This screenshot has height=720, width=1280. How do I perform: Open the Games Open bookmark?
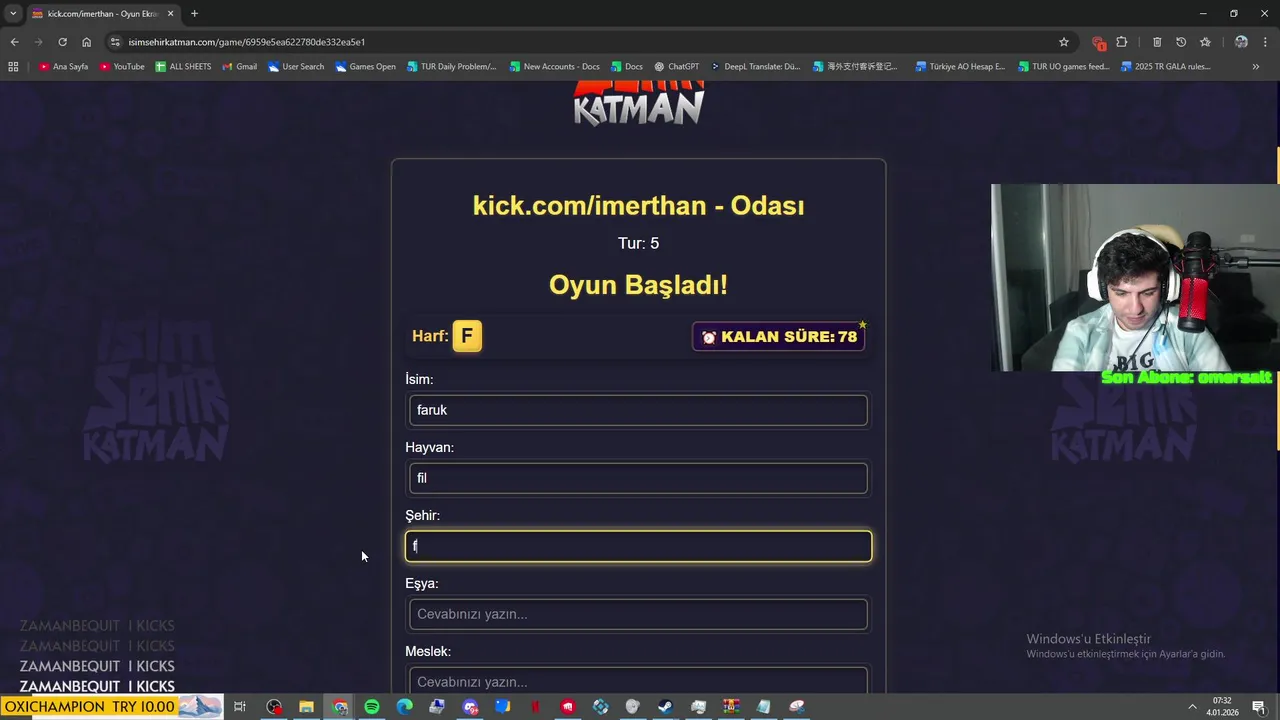(x=366, y=67)
